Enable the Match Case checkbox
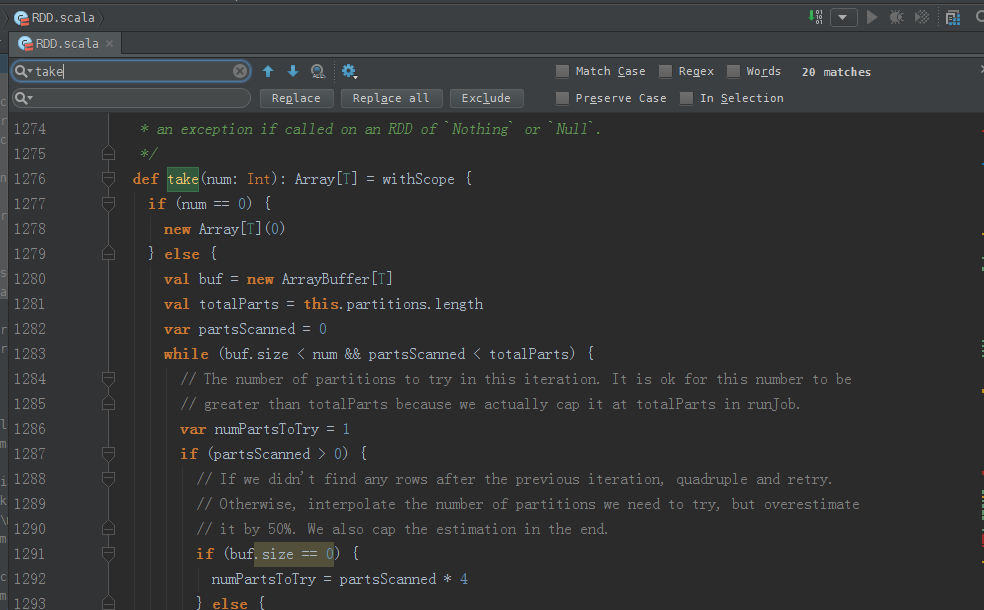Screen dimensions: 984x610 [562, 71]
